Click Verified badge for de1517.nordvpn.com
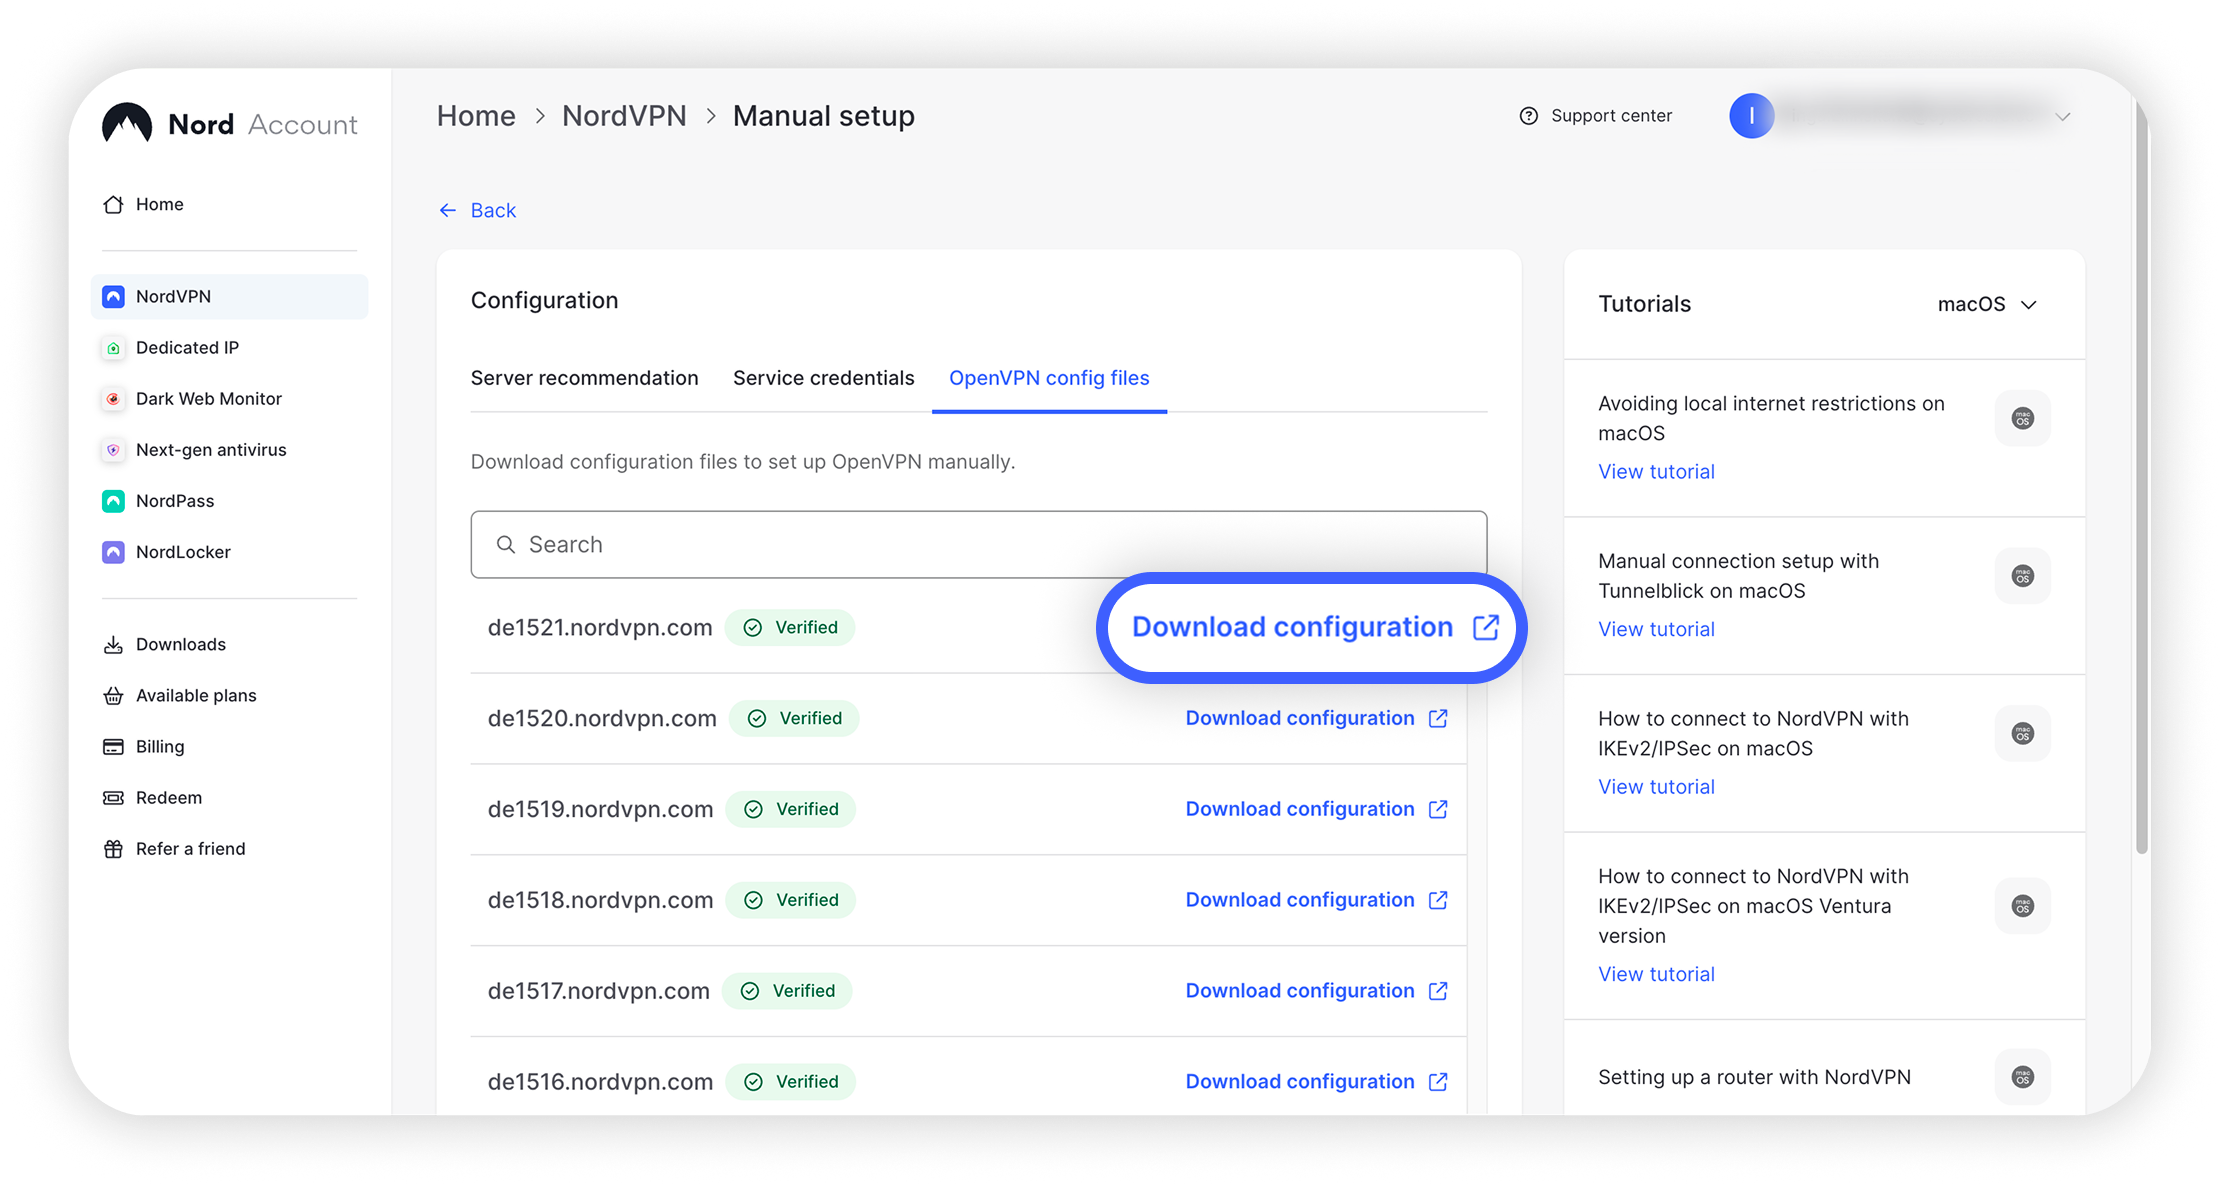 pyautogui.click(x=787, y=991)
